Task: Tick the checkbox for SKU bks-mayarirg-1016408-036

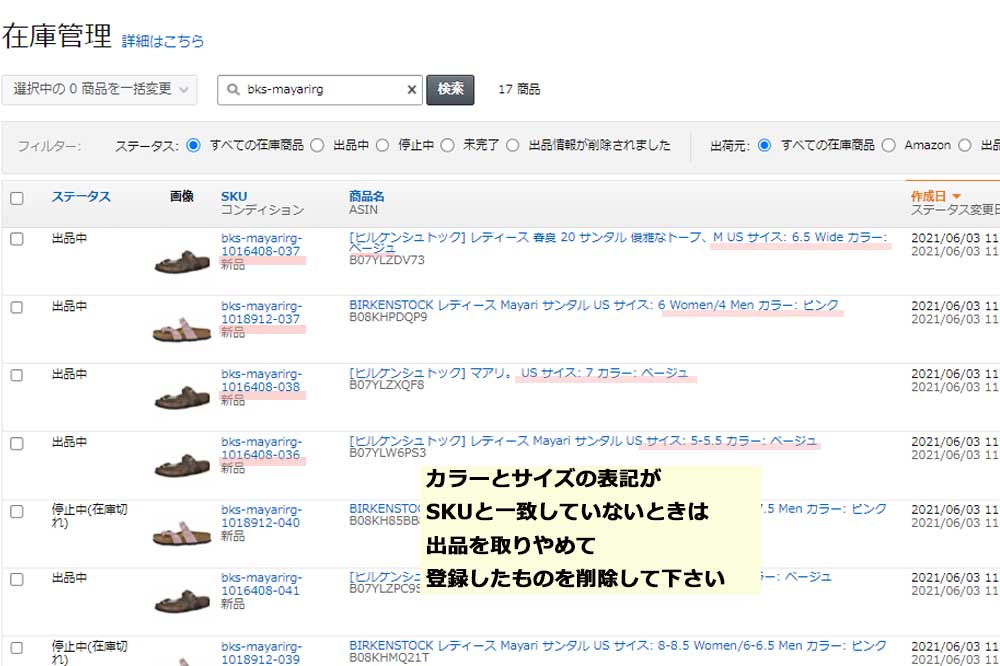Action: (x=17, y=443)
